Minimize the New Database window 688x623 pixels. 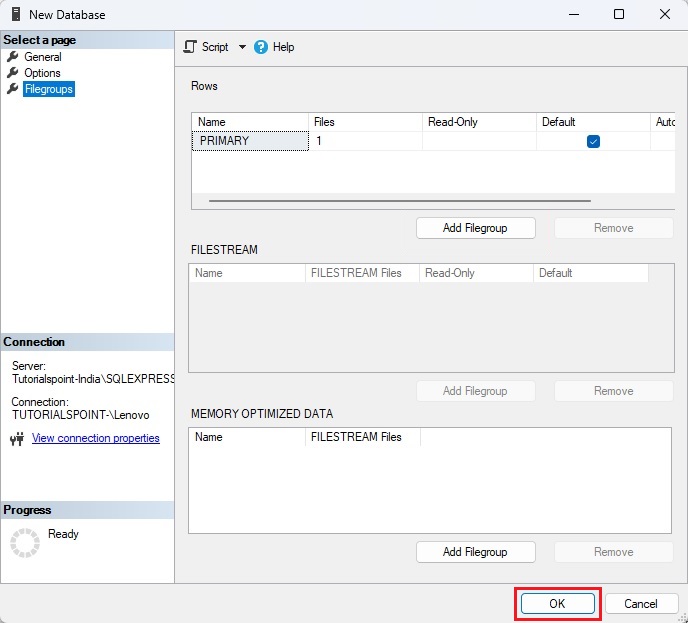[x=574, y=14]
